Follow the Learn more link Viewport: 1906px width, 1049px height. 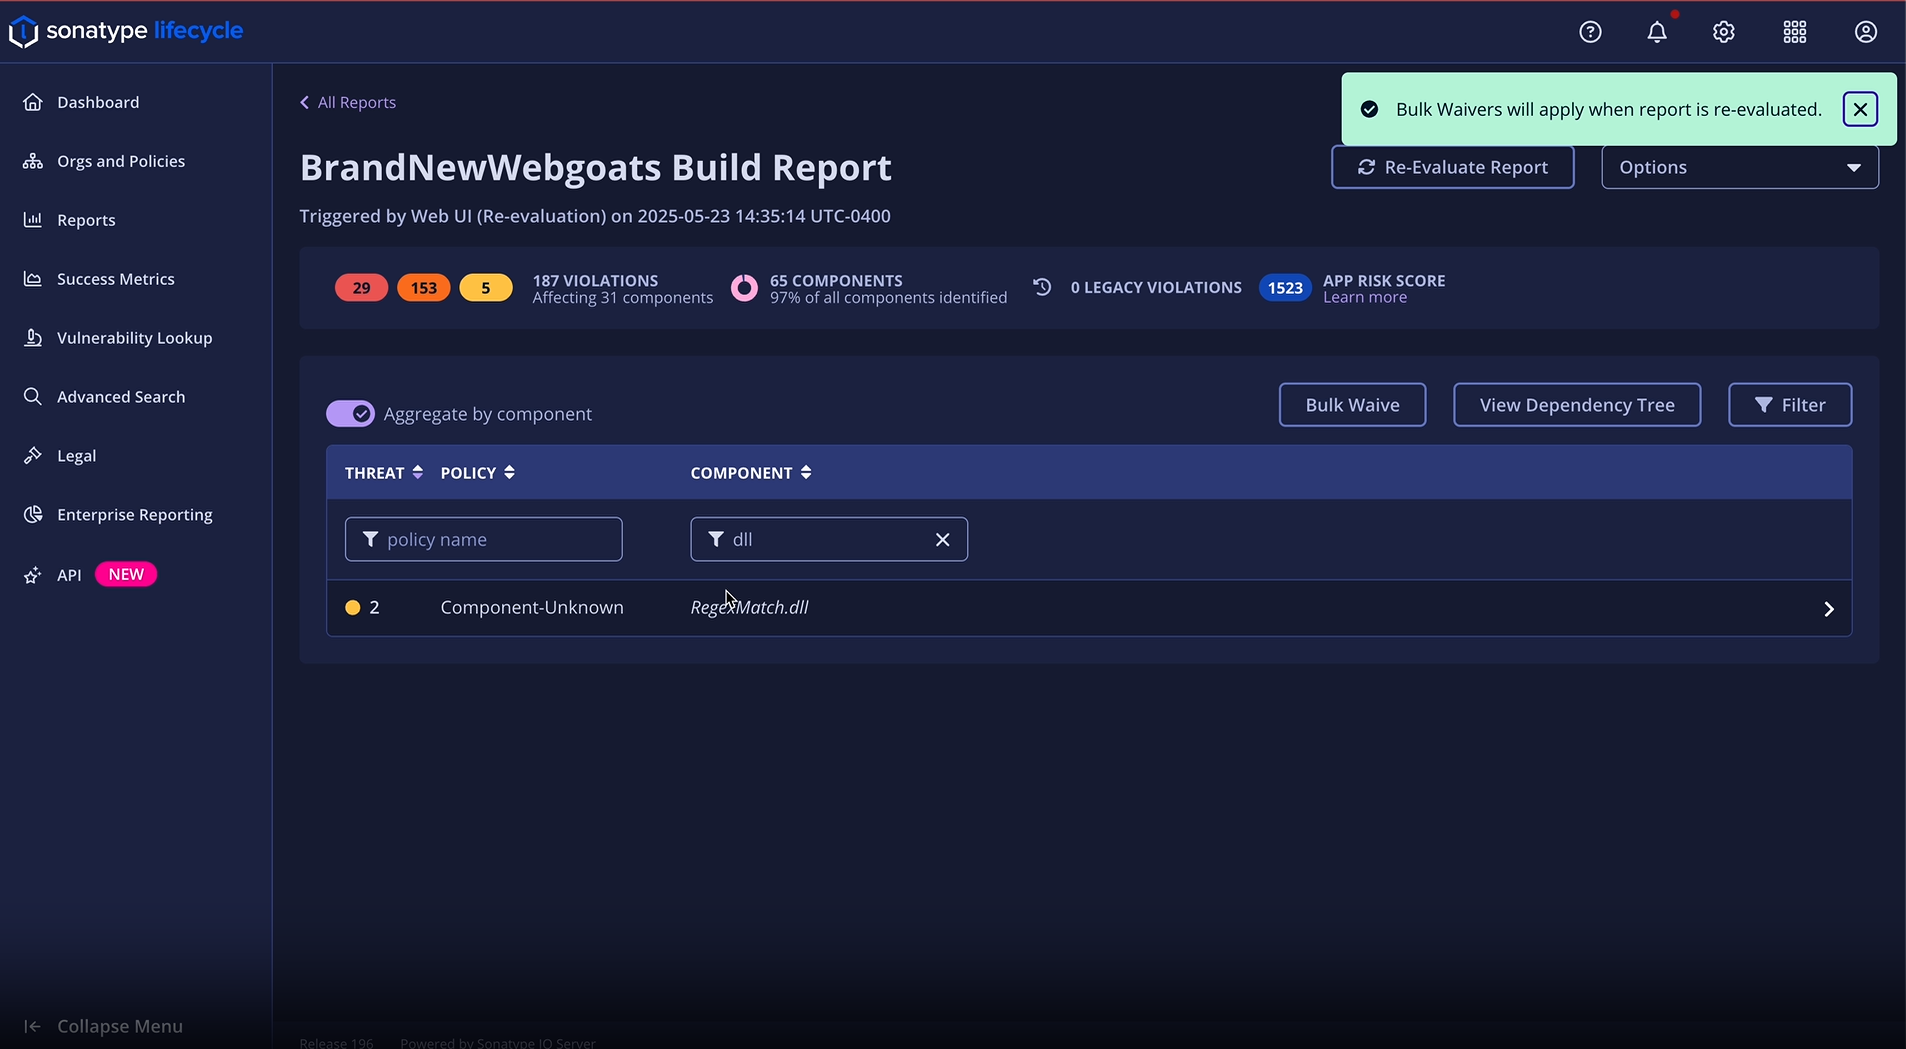1364,298
